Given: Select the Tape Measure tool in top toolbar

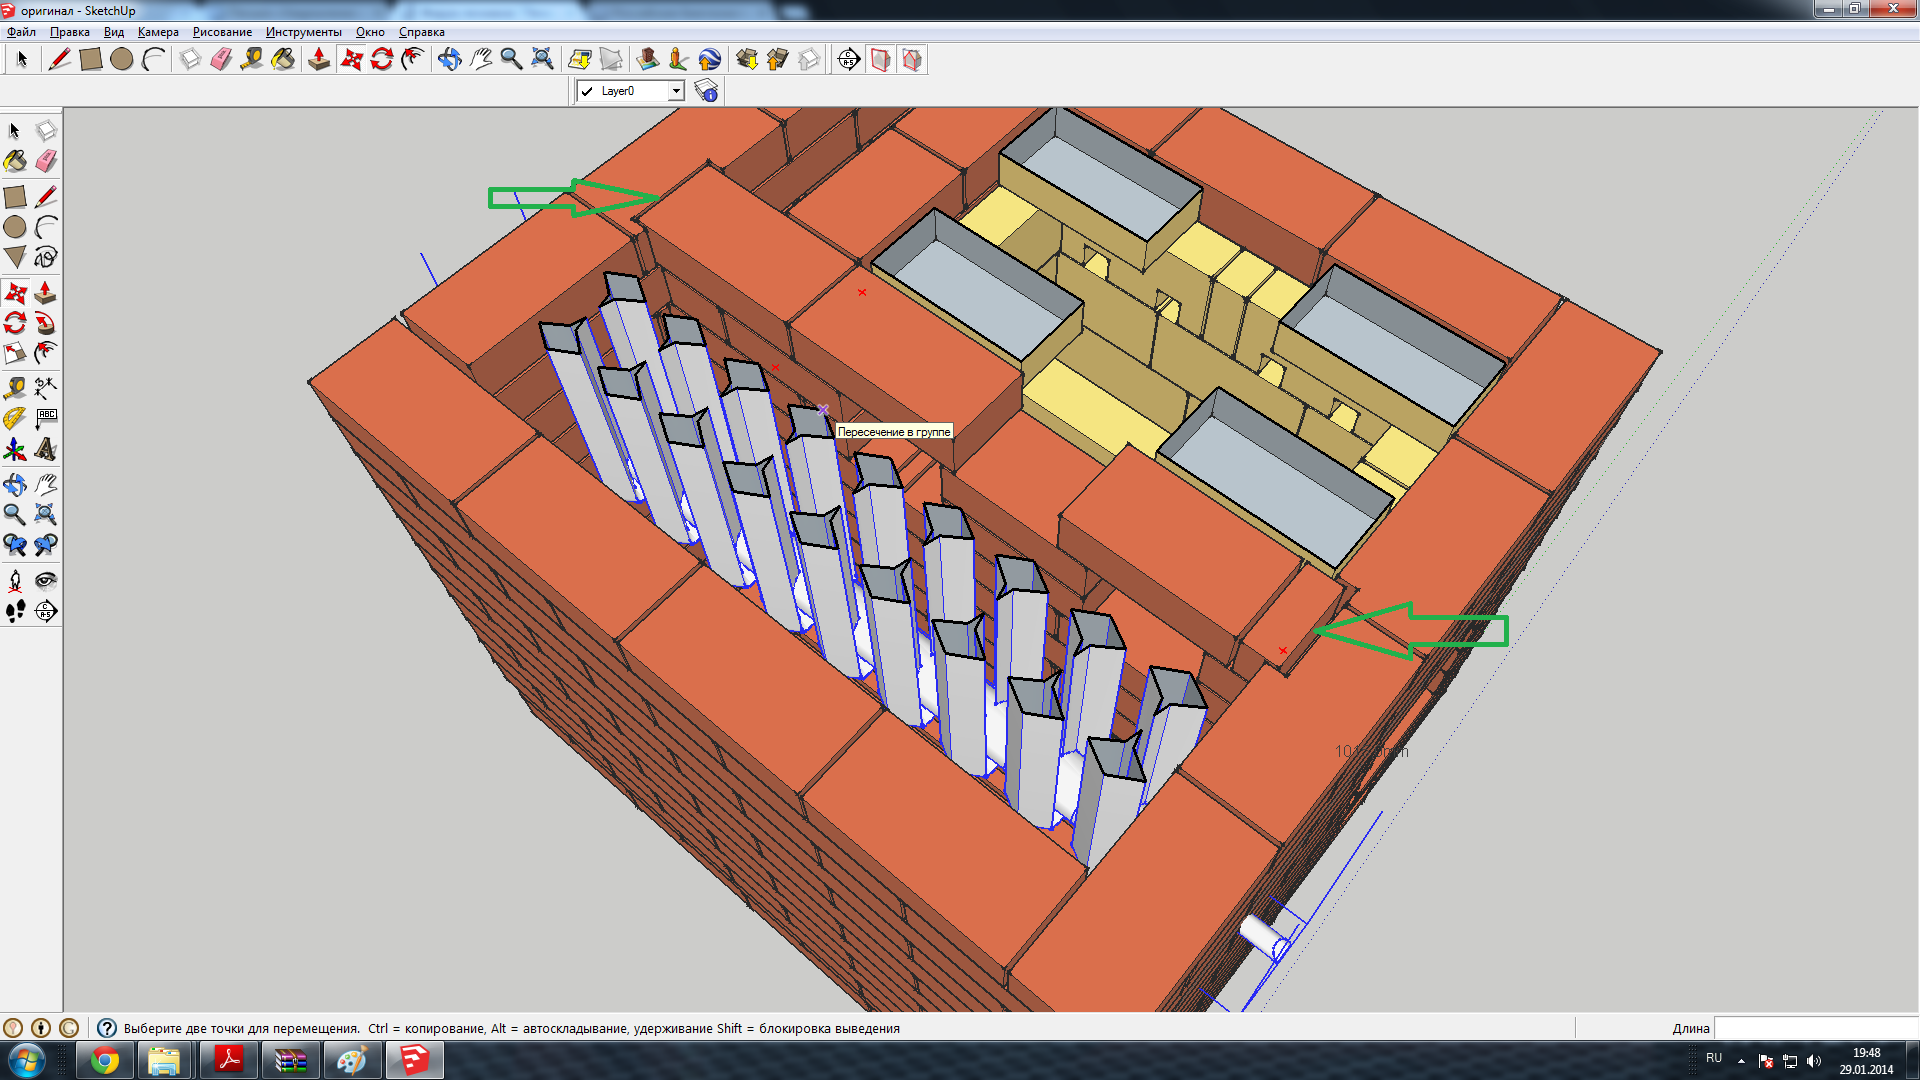Looking at the screenshot, I should [252, 59].
